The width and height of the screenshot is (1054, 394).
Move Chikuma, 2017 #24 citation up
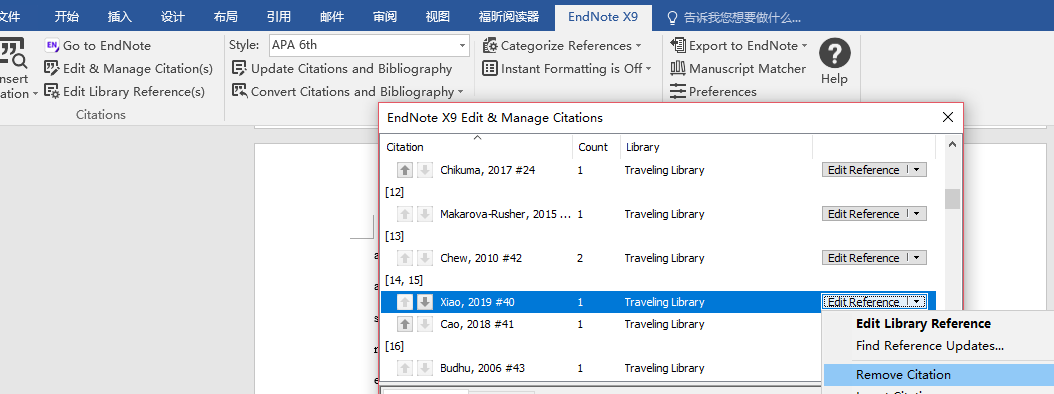click(405, 170)
